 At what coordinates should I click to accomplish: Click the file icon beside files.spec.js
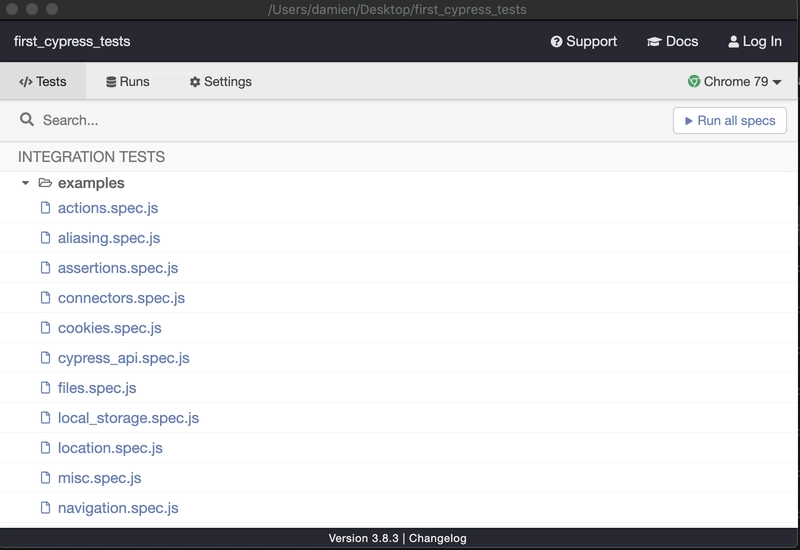[x=45, y=388]
